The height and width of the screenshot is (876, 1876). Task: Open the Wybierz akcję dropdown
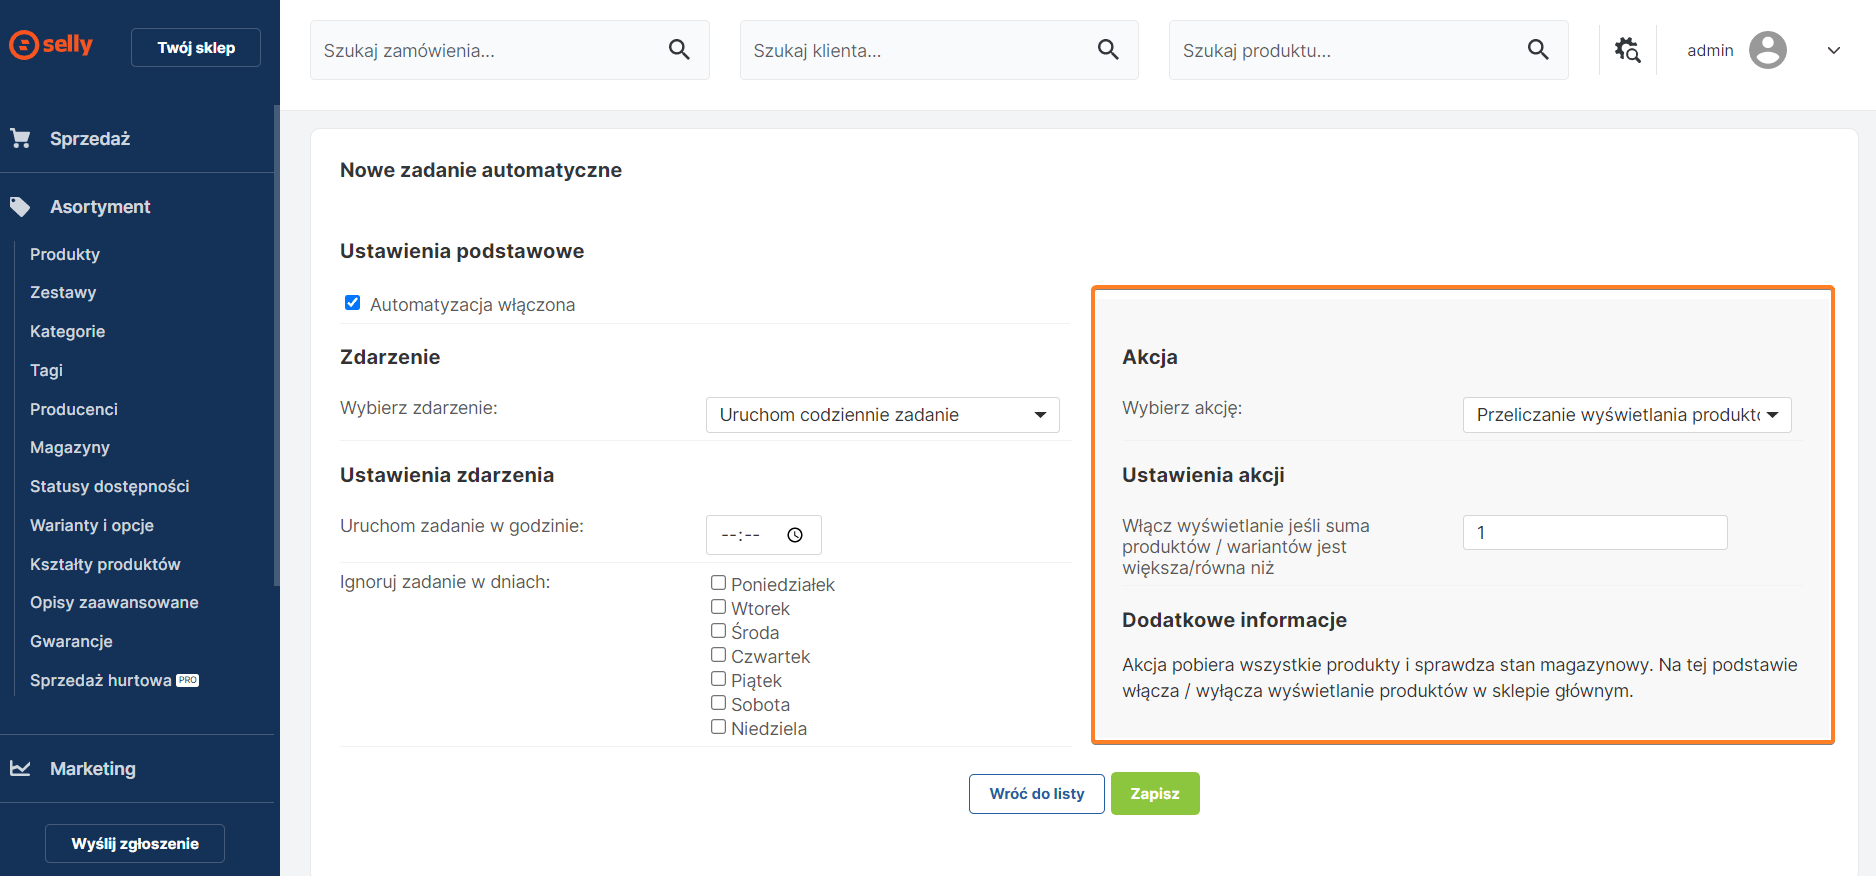click(x=1626, y=415)
